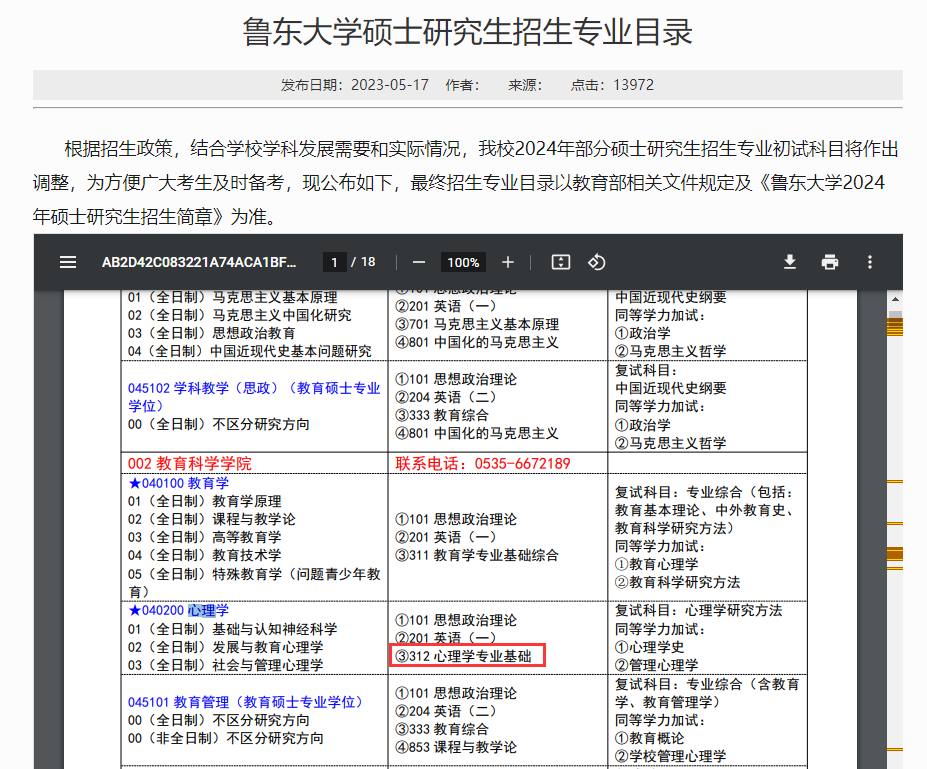Click ②管理心理学 additional exam text
Image resolution: width=927 pixels, height=769 pixels.
[x=656, y=665]
